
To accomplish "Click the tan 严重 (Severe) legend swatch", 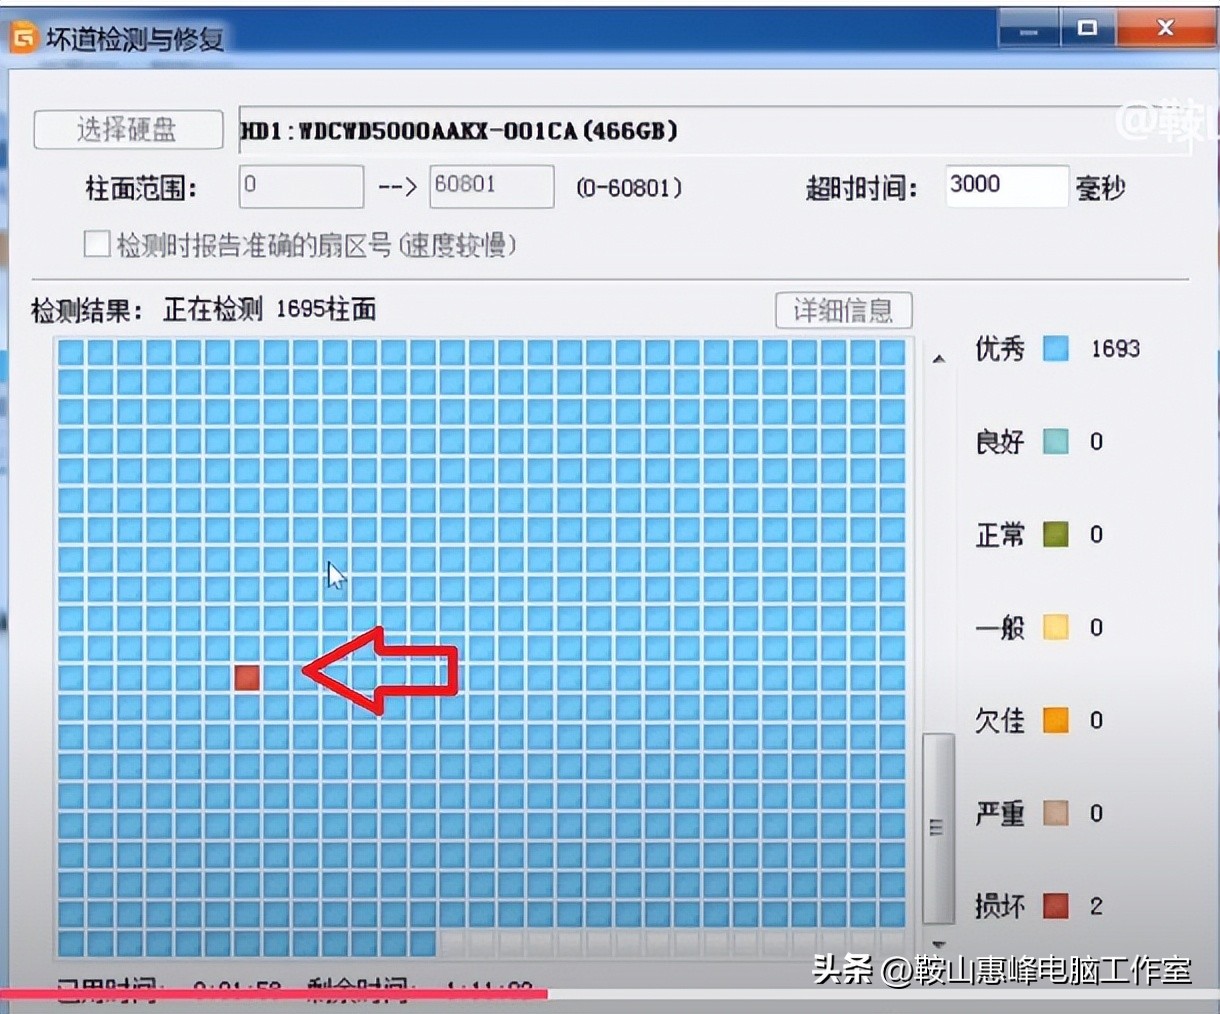I will click(x=1053, y=813).
